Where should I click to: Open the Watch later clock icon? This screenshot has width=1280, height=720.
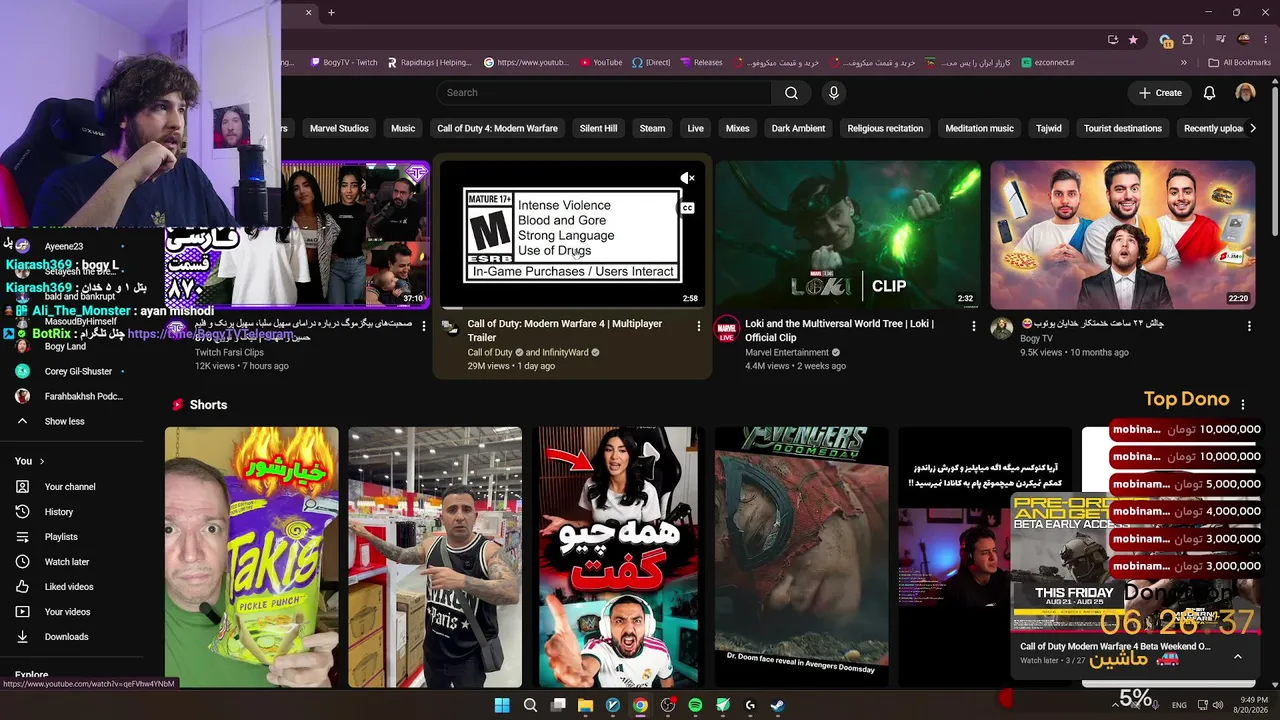[22, 562]
